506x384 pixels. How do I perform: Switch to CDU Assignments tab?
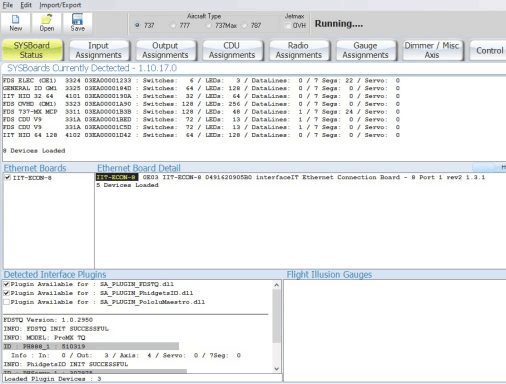click(232, 50)
